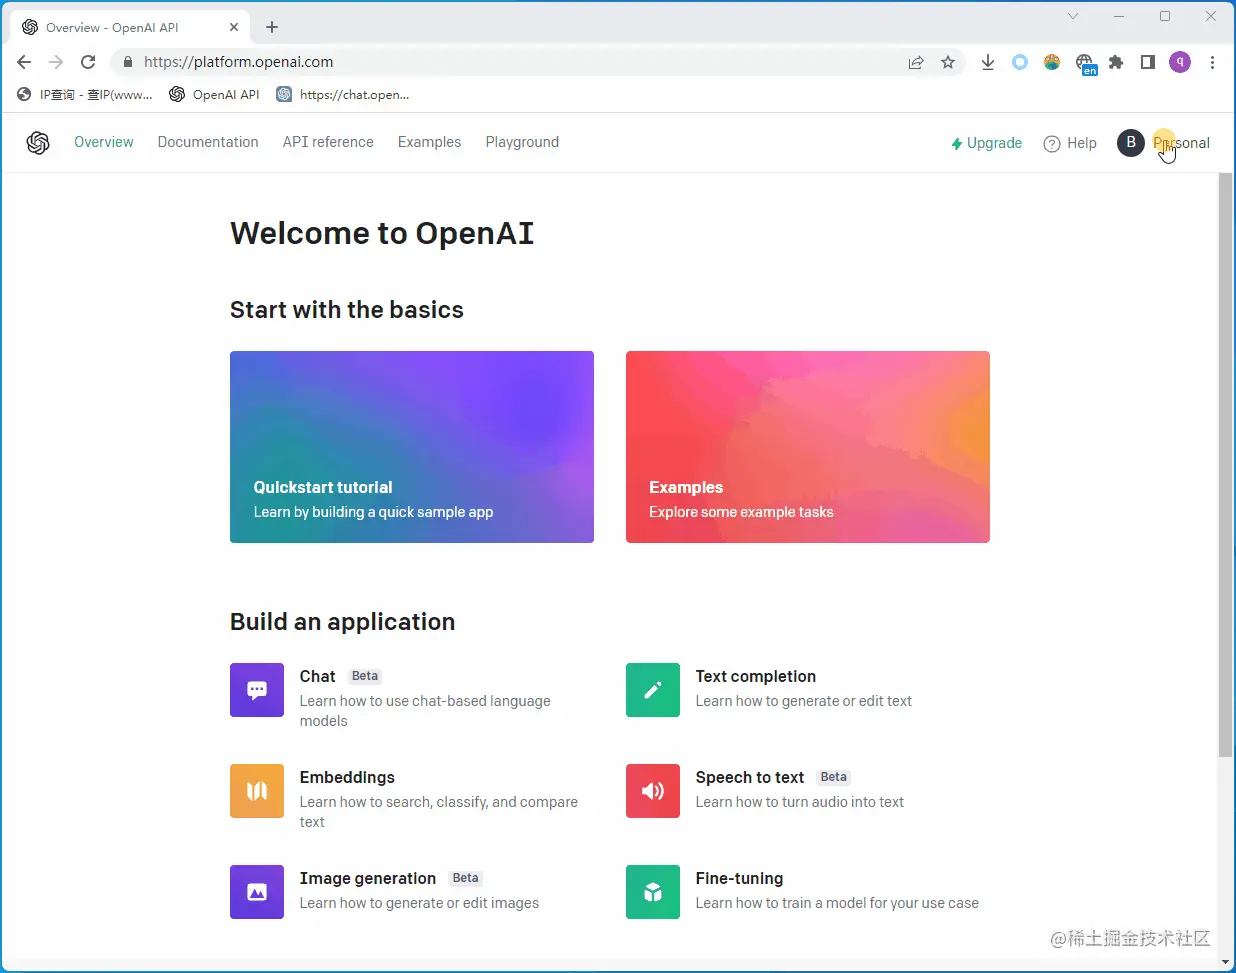
Task: Select the Overview - OpenAI API browser tab
Action: point(130,28)
